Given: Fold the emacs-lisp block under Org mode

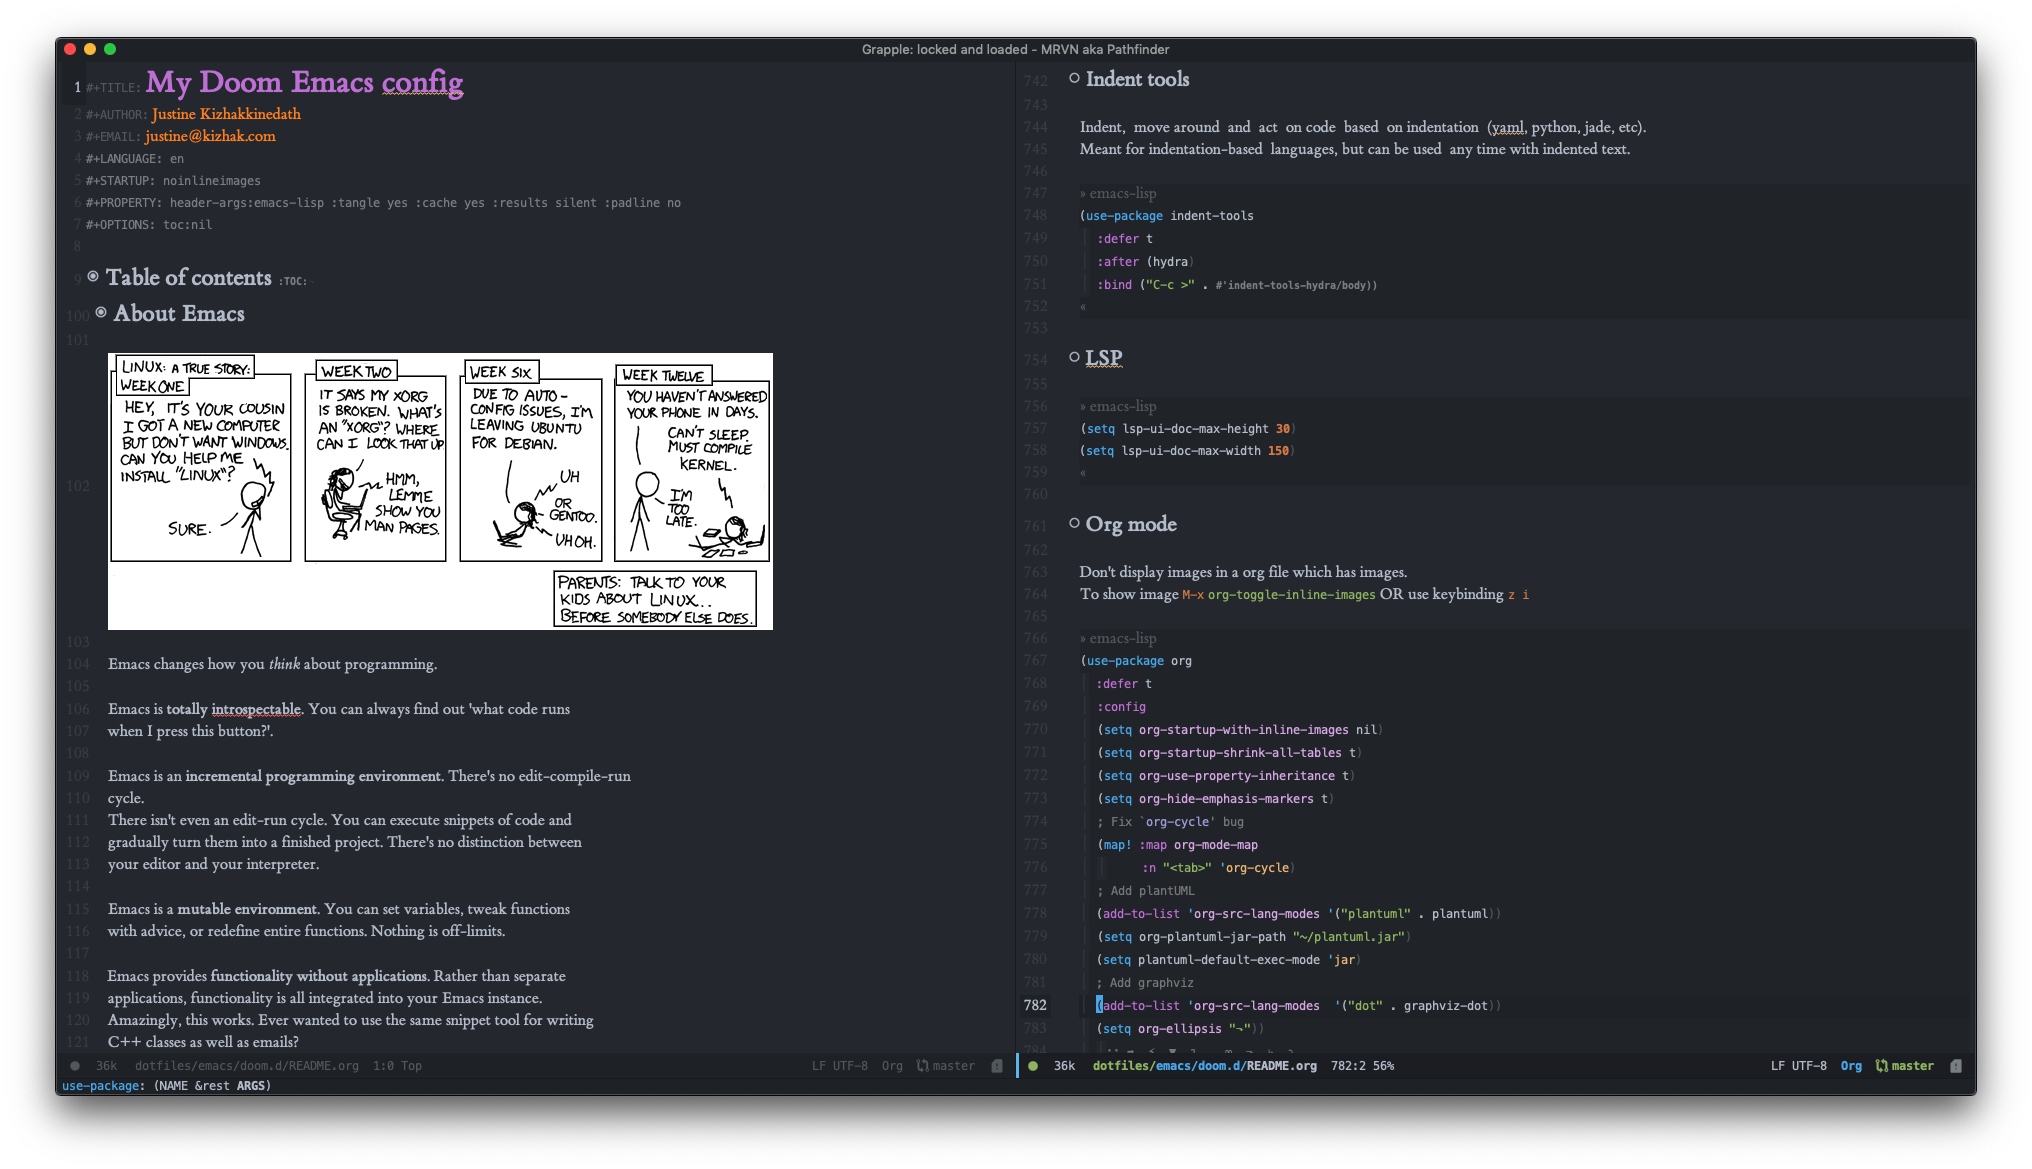Looking at the screenshot, I should tap(1118, 638).
